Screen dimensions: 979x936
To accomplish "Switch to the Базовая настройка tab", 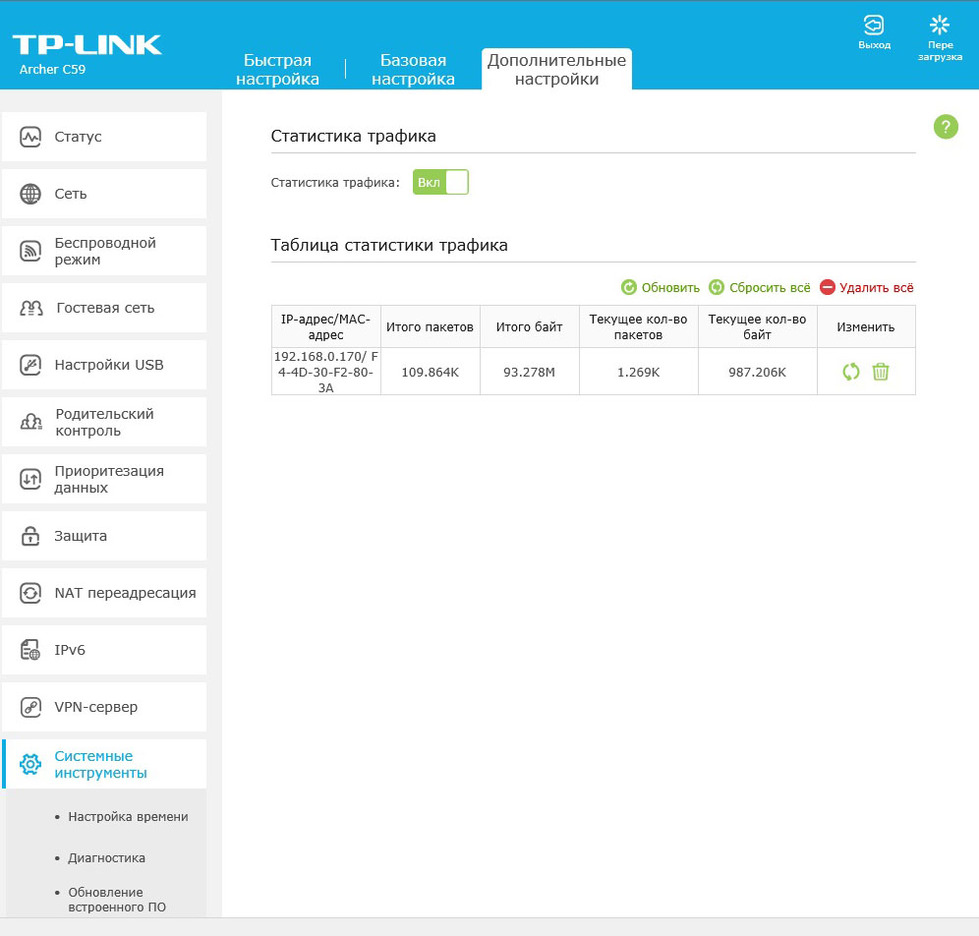I will (x=413, y=70).
